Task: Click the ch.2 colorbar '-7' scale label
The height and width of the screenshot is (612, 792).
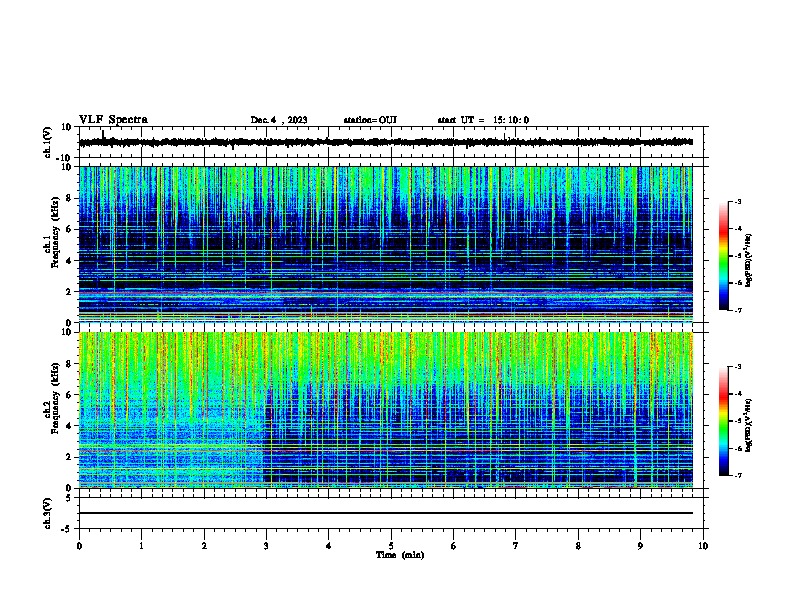Action: (737, 475)
